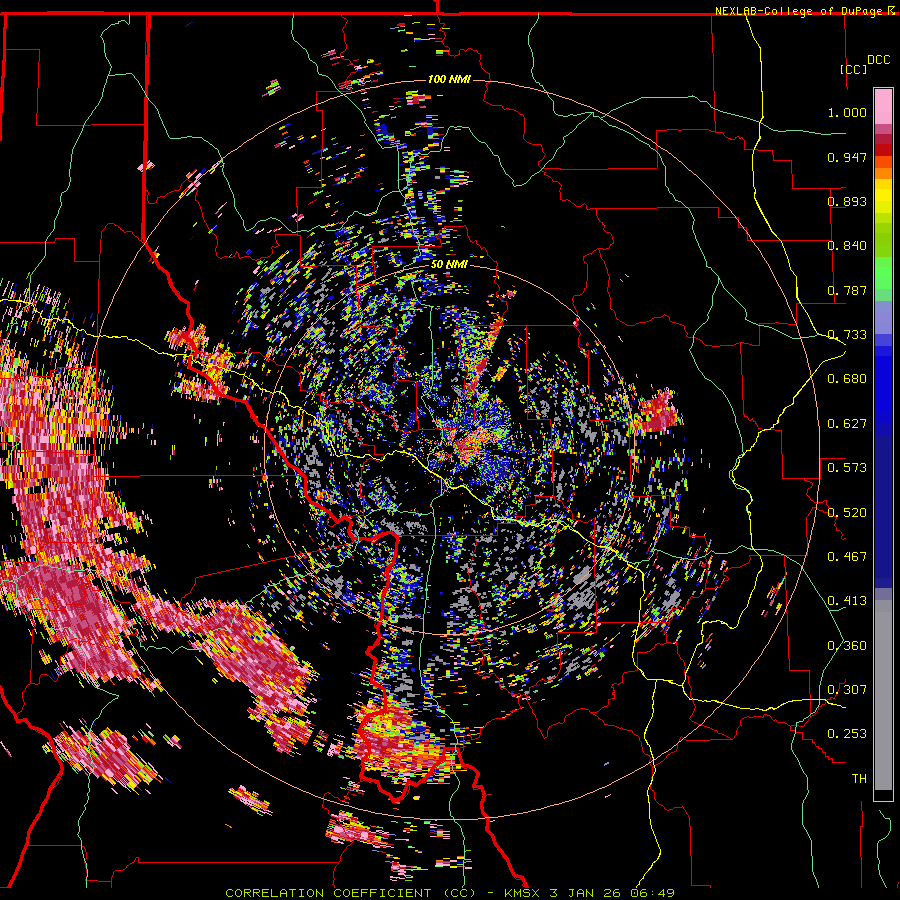This screenshot has width=900, height=900.
Task: Click the TH threshold label in the legend
Action: pyautogui.click(x=859, y=779)
